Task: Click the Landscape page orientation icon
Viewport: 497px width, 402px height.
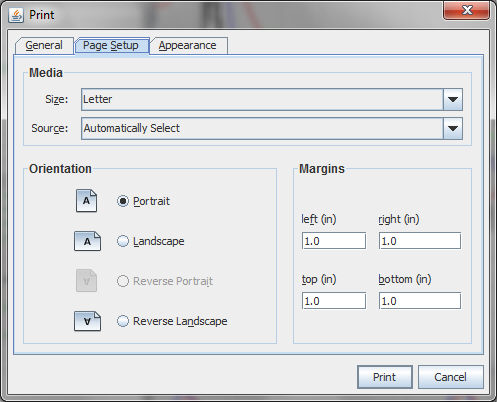Action: point(87,241)
